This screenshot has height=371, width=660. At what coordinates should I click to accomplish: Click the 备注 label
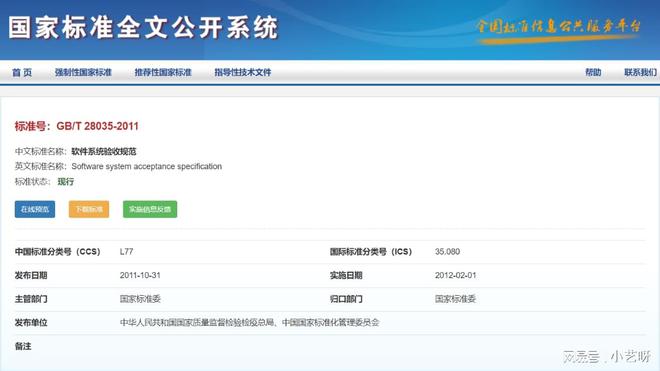23,346
